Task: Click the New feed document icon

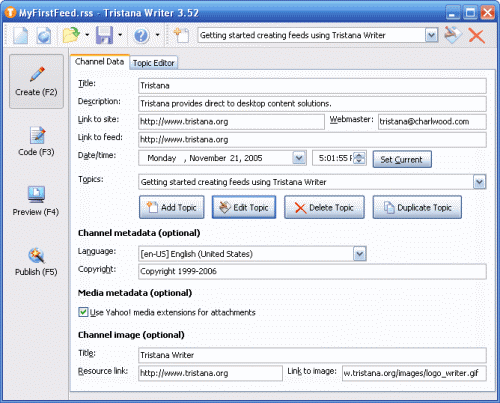Action: pyautogui.click(x=21, y=35)
